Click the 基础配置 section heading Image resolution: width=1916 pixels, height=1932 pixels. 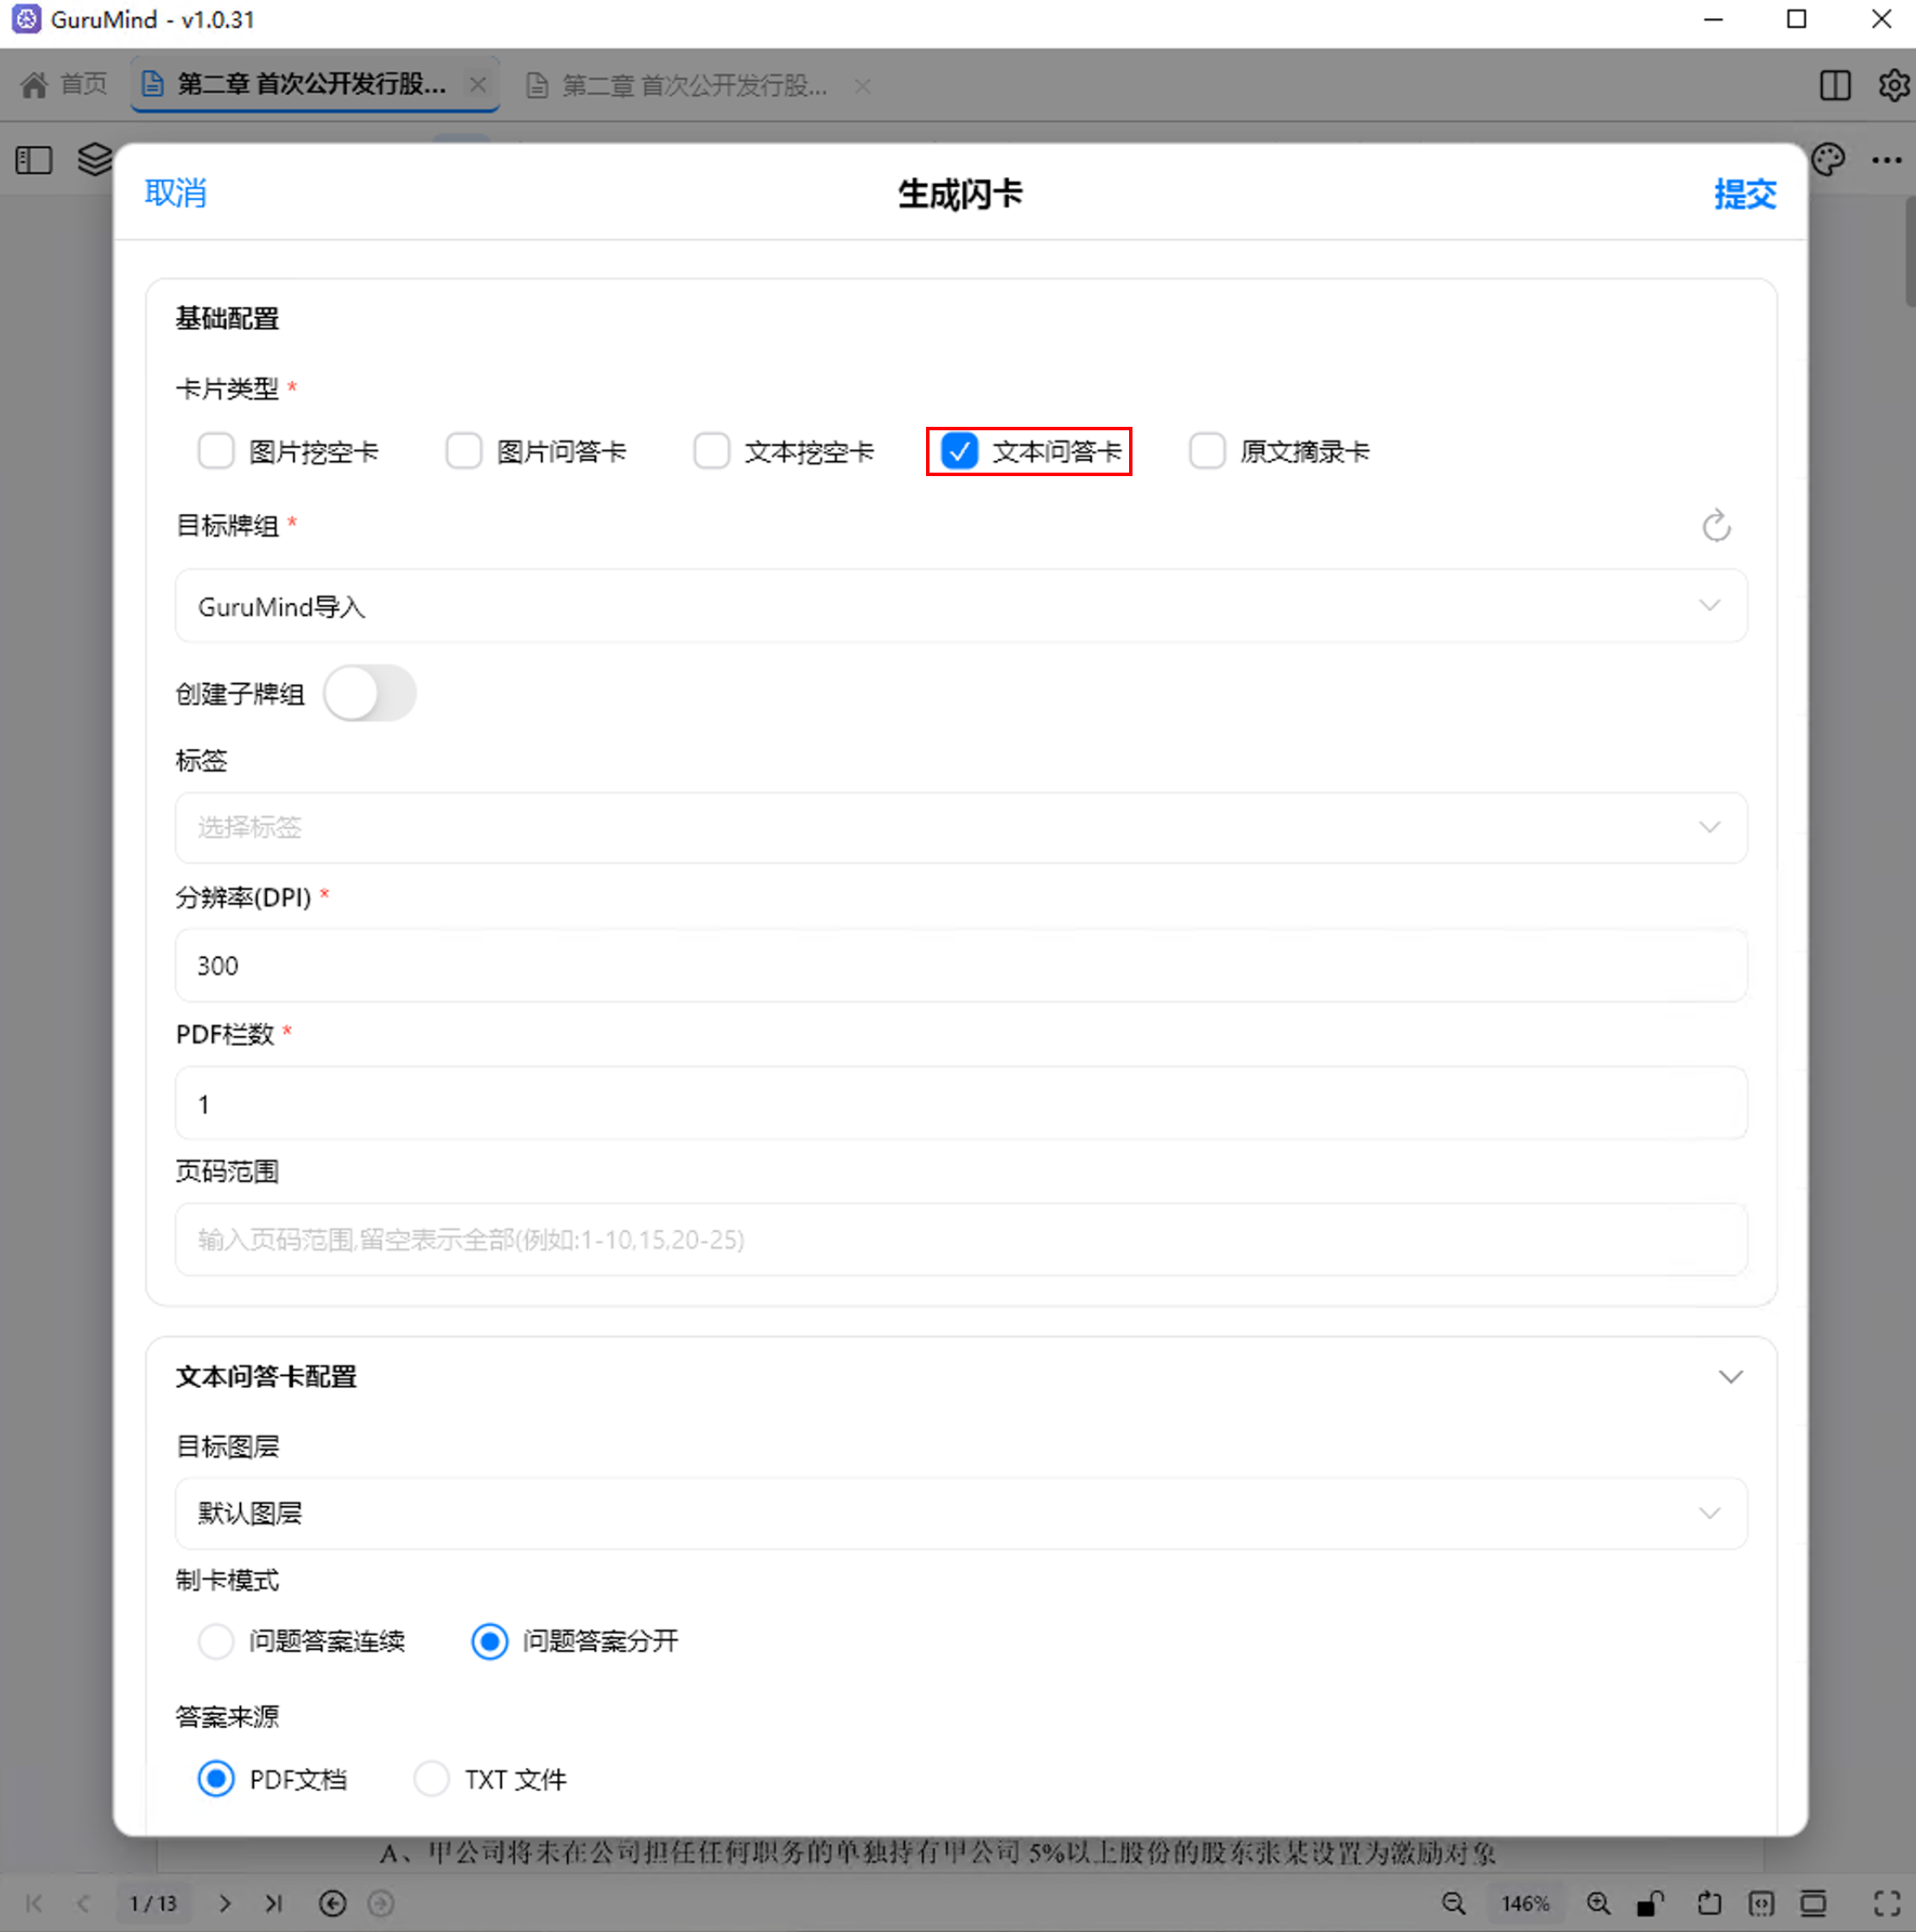pyautogui.click(x=228, y=319)
